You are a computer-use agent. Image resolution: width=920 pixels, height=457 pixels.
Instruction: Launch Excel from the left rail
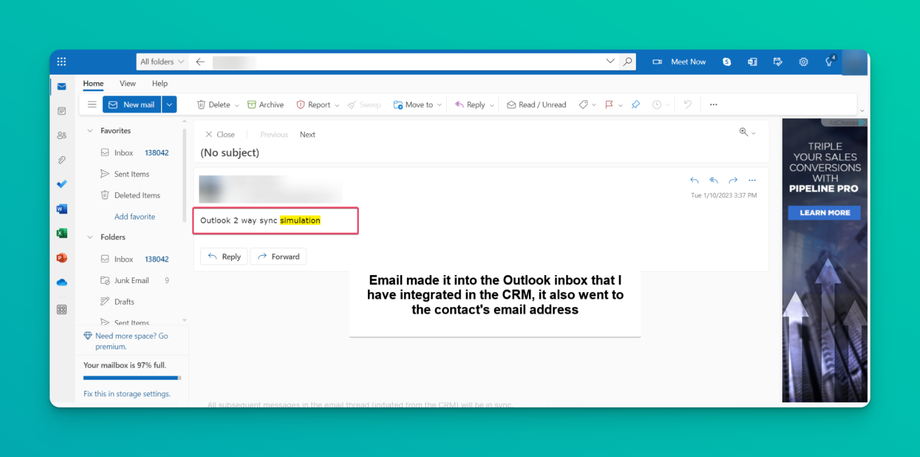(x=62, y=233)
